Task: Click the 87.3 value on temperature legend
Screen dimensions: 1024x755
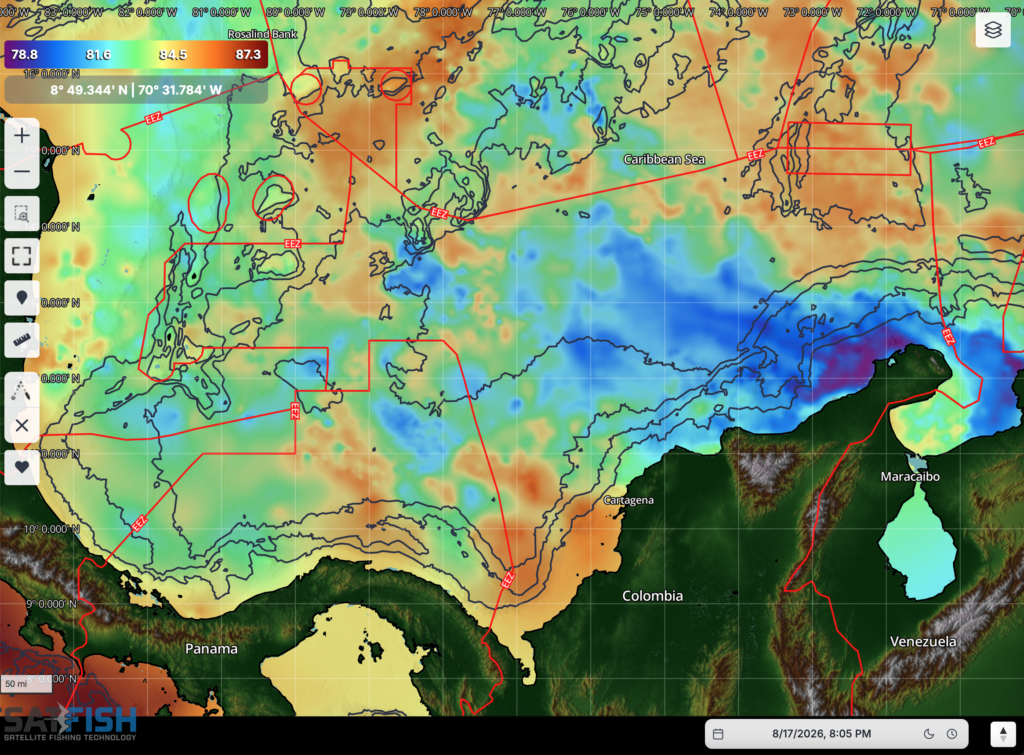Action: click(248, 55)
